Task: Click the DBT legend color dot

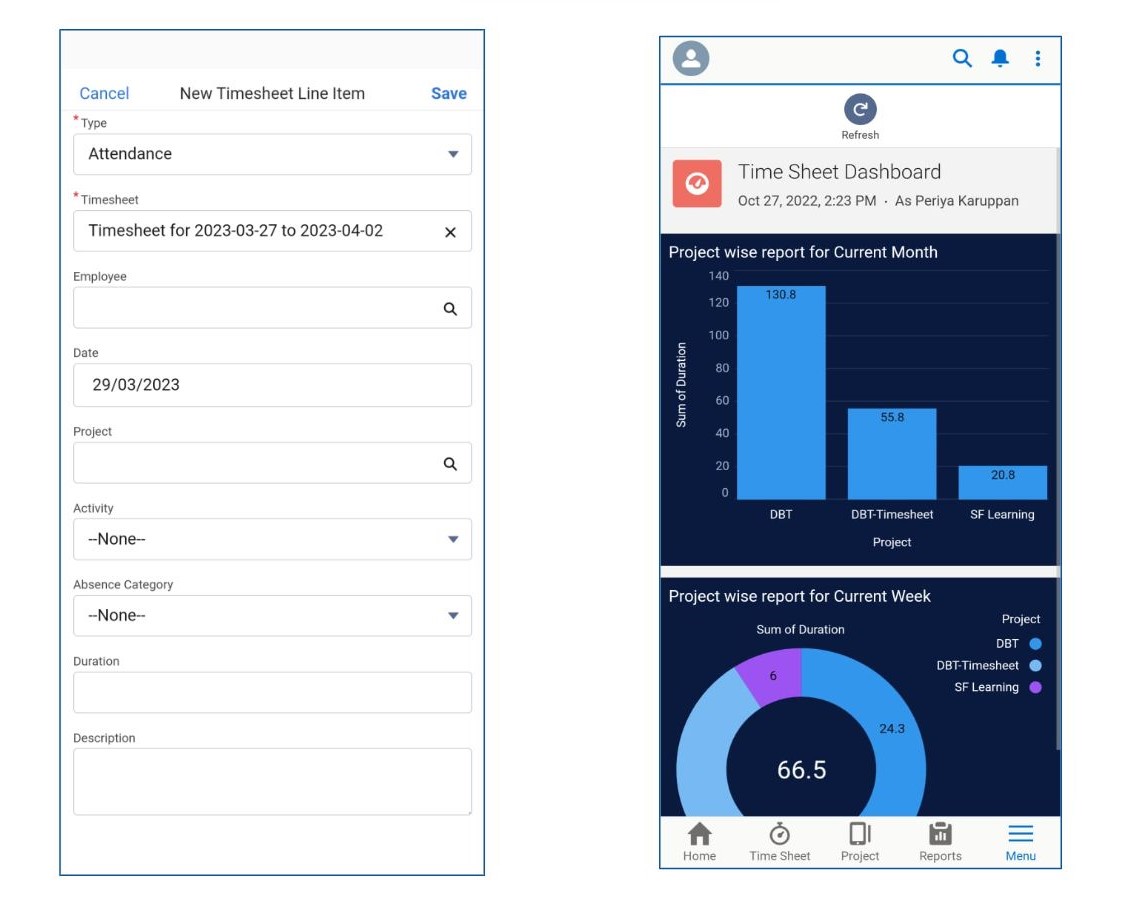Action: [x=1035, y=643]
